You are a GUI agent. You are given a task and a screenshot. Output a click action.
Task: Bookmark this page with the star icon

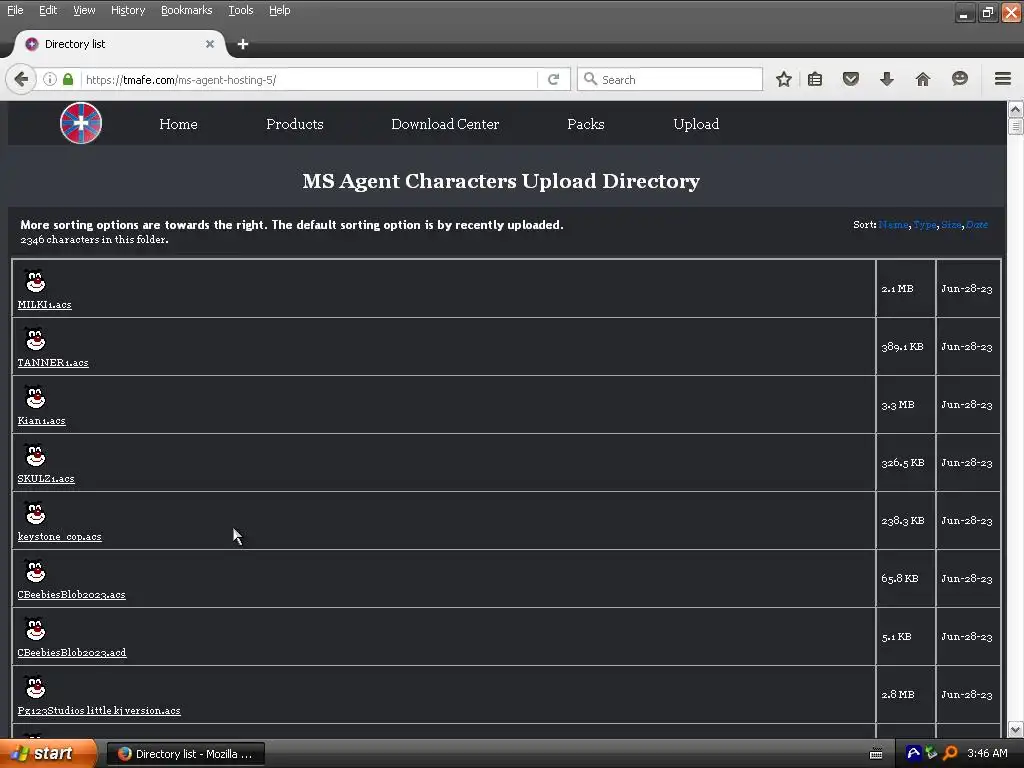[784, 80]
